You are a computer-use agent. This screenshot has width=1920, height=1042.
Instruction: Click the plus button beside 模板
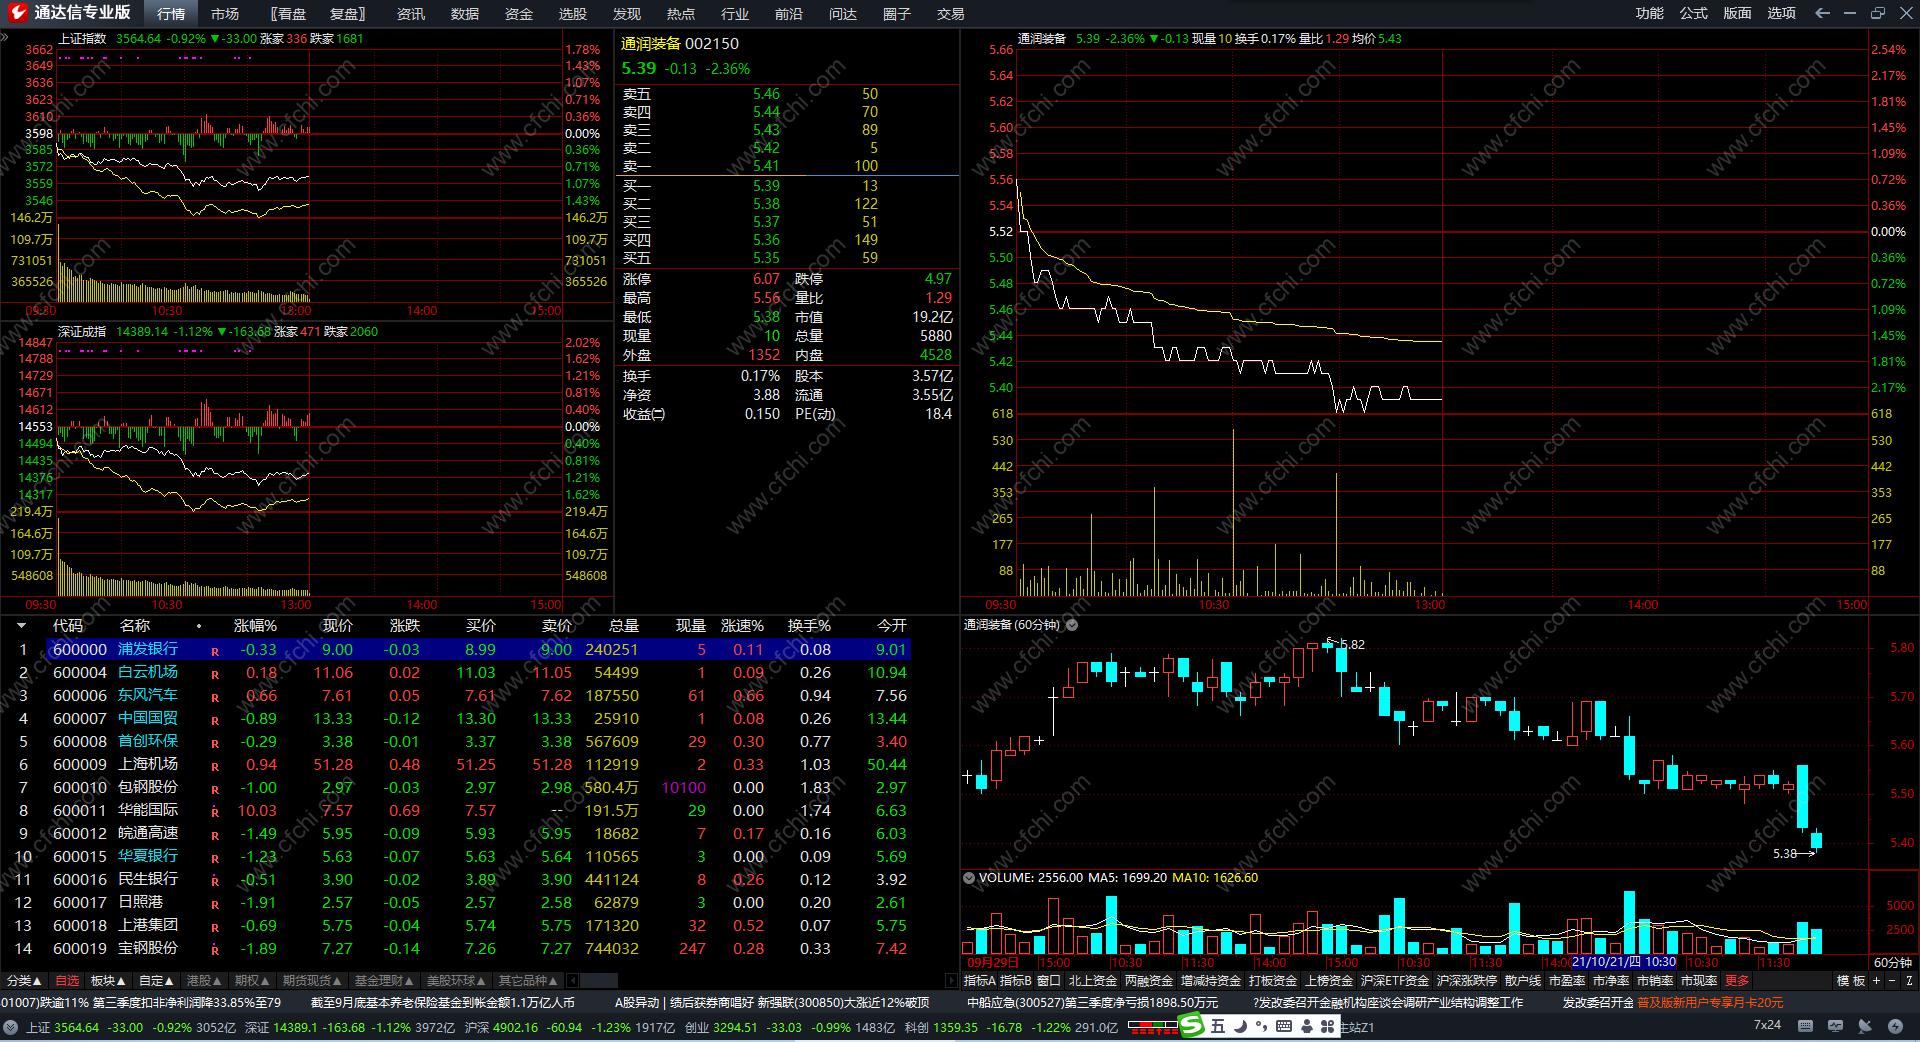pos(1876,981)
